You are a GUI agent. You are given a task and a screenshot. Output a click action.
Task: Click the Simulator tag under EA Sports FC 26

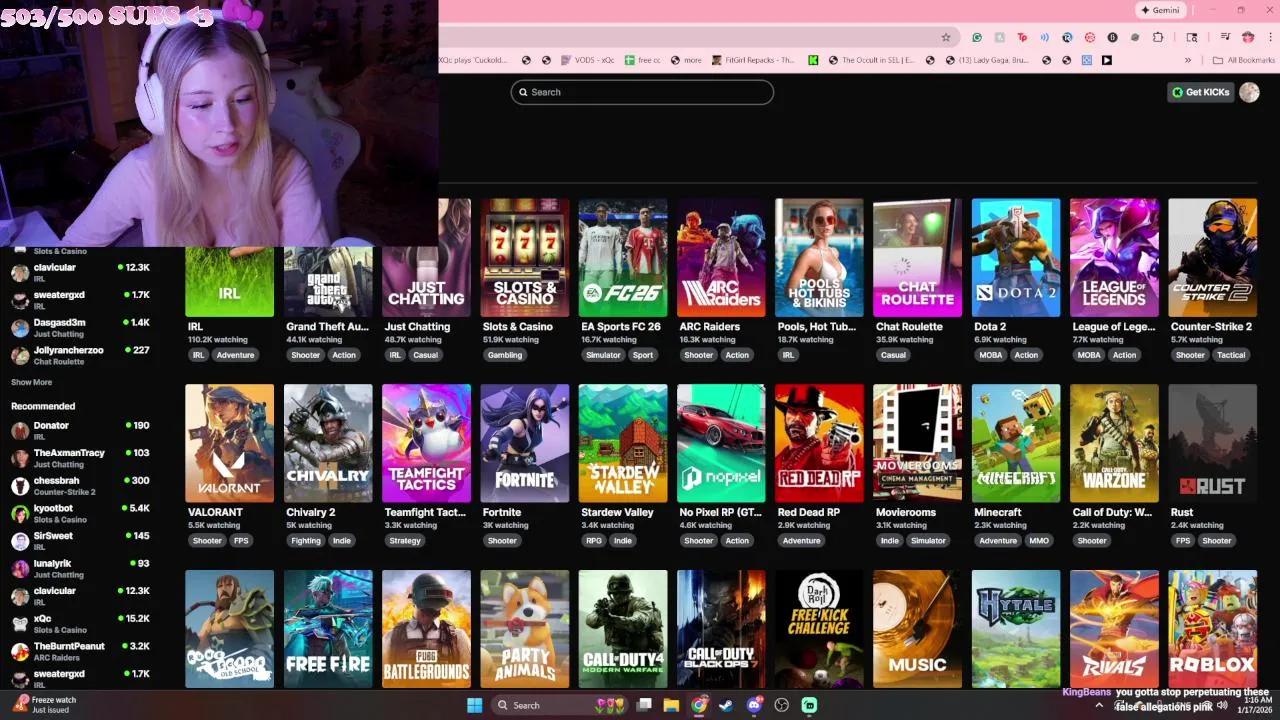click(603, 355)
